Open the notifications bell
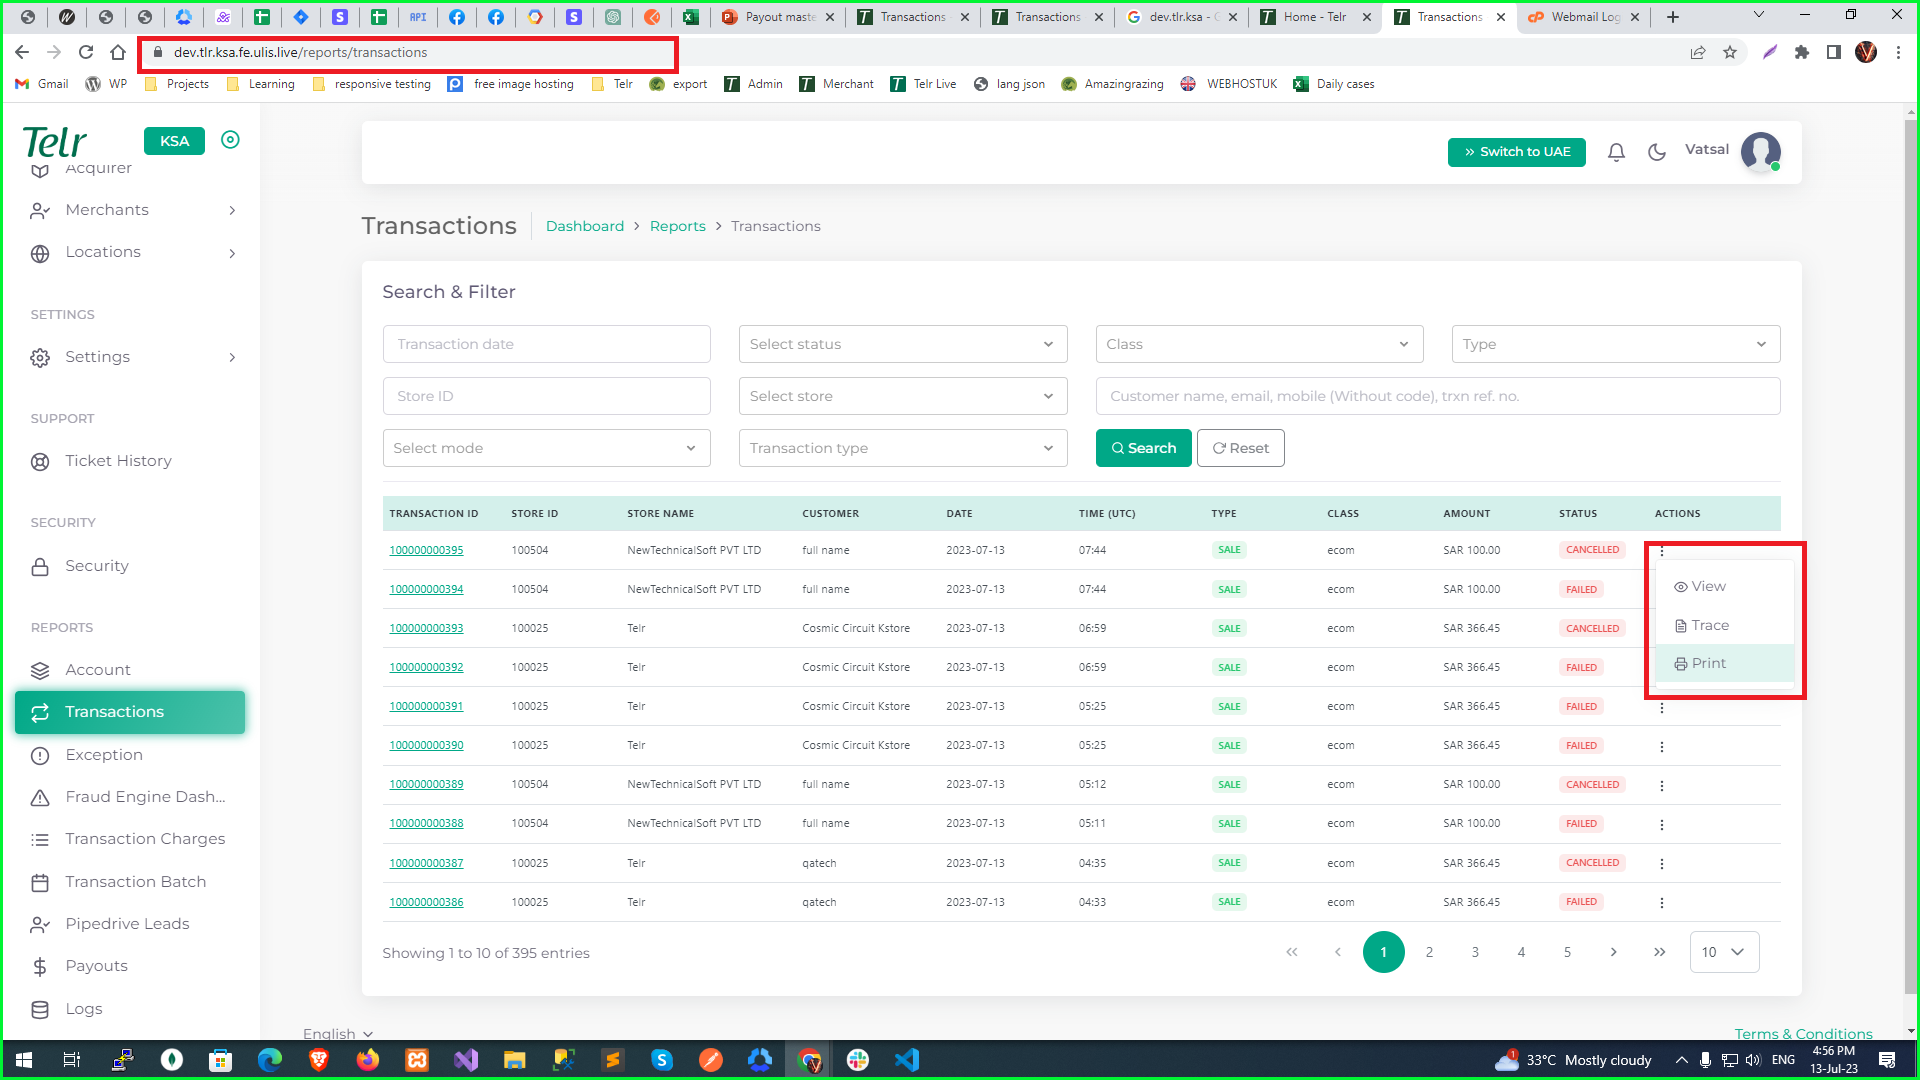This screenshot has height=1080, width=1920. pyautogui.click(x=1616, y=152)
